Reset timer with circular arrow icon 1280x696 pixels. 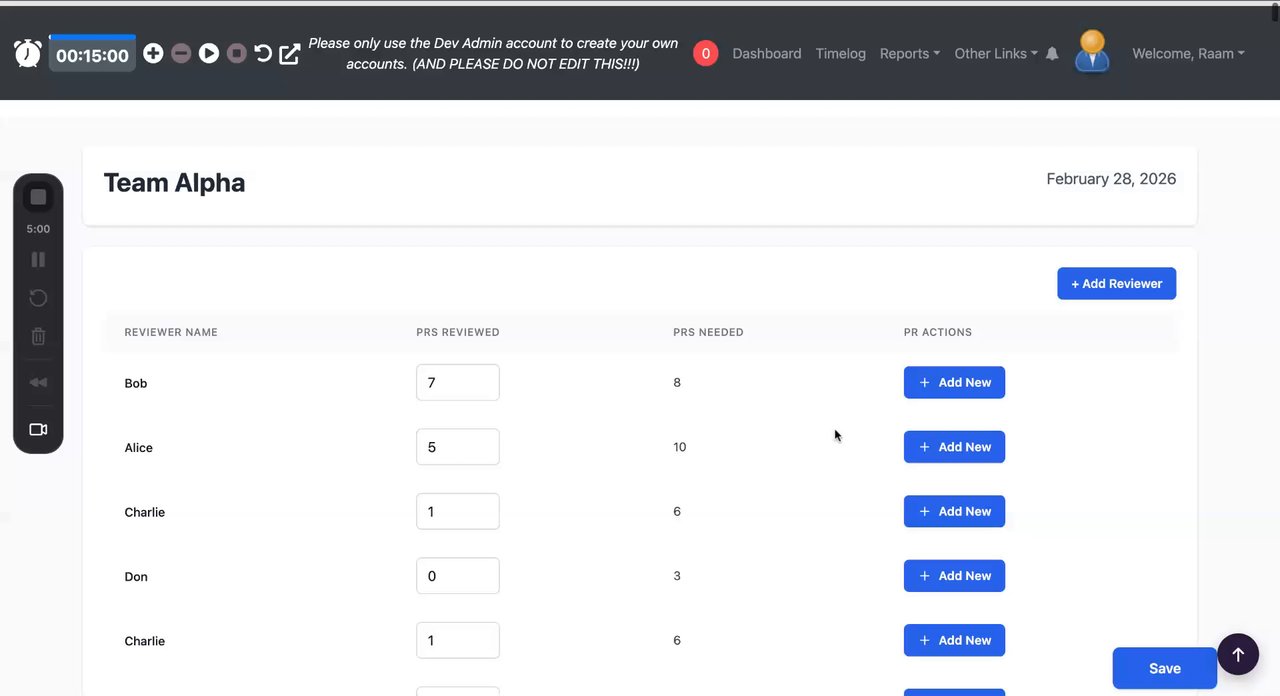click(x=263, y=54)
